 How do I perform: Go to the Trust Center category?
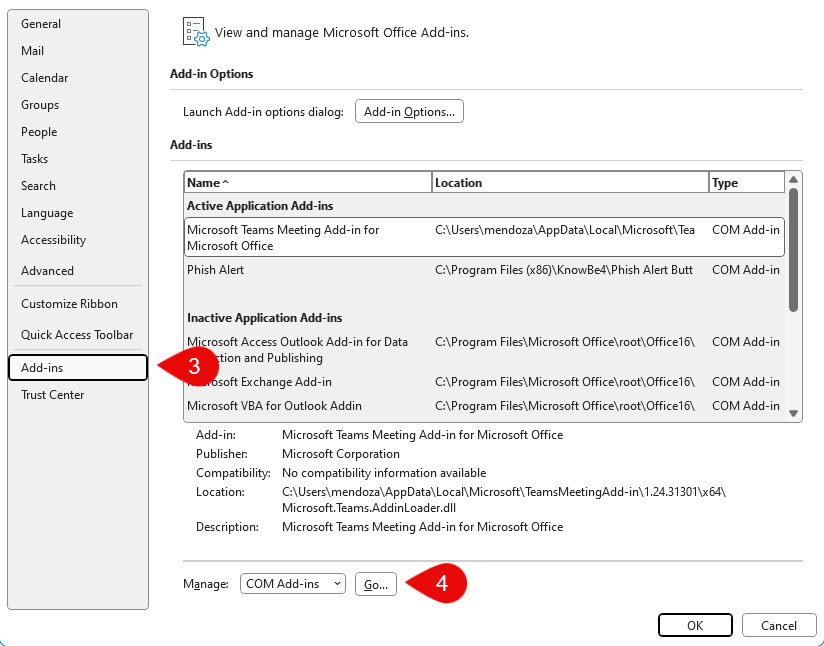point(53,395)
